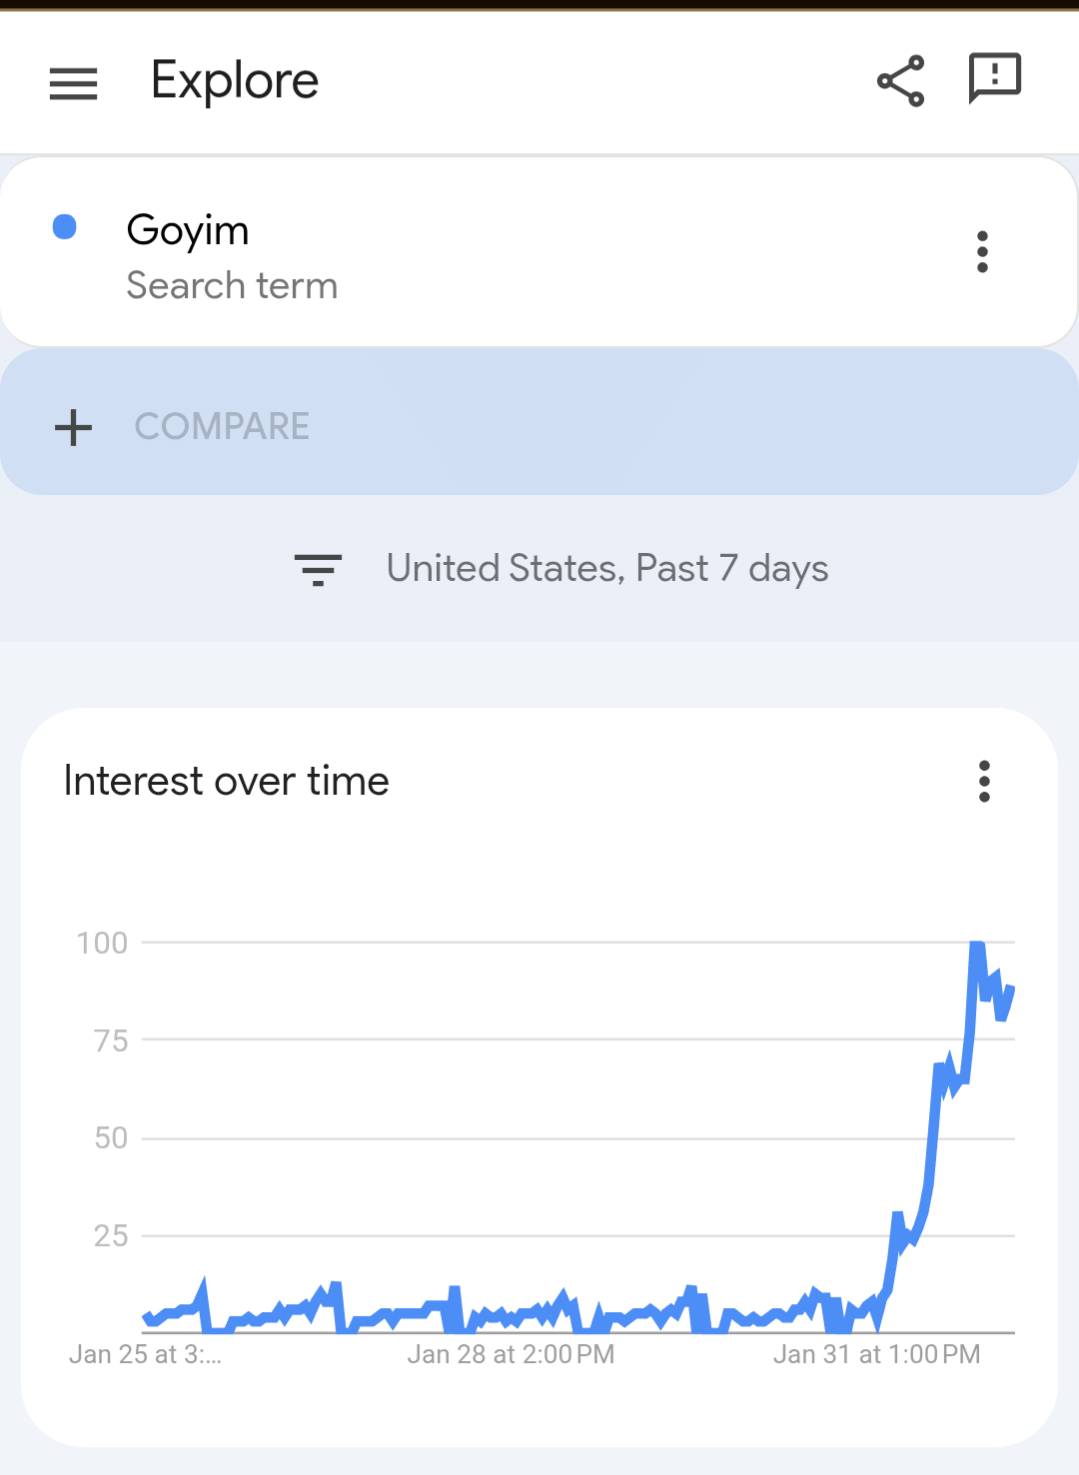Tap the Search term subtitle
Viewport: 1079px width, 1475px height.
pyautogui.click(x=232, y=286)
